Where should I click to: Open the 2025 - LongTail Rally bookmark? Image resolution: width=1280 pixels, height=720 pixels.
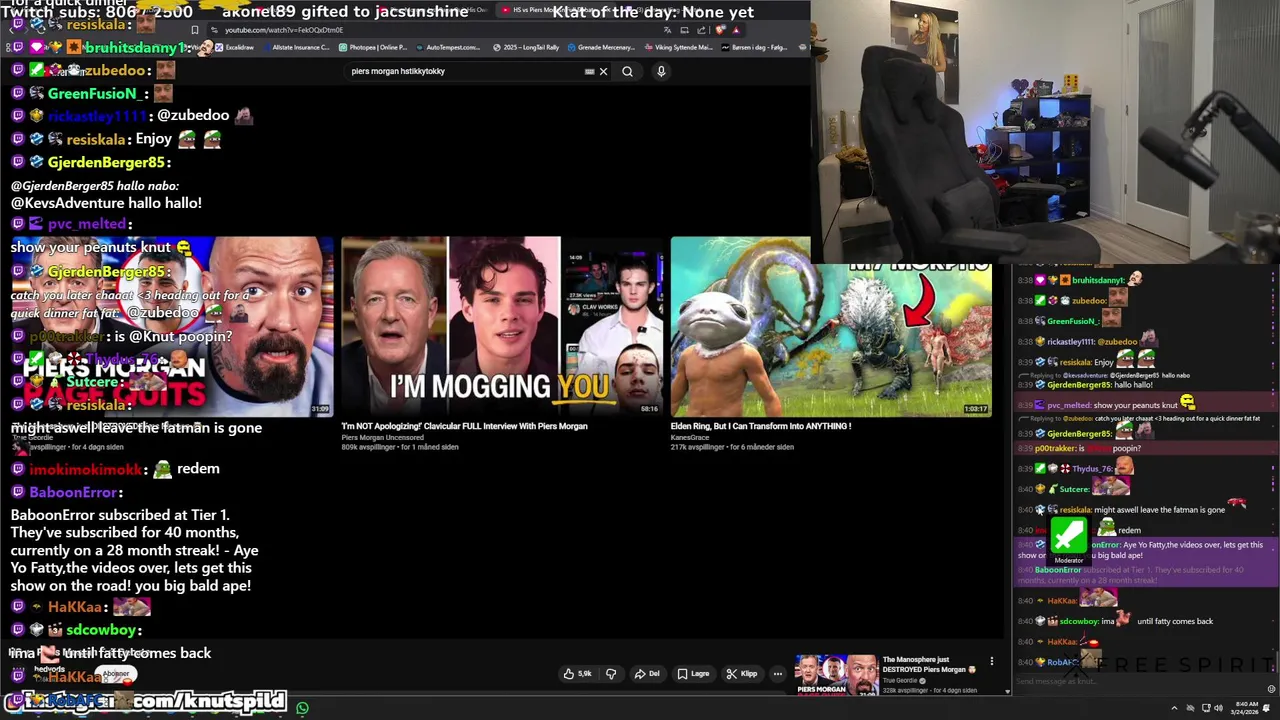527,47
